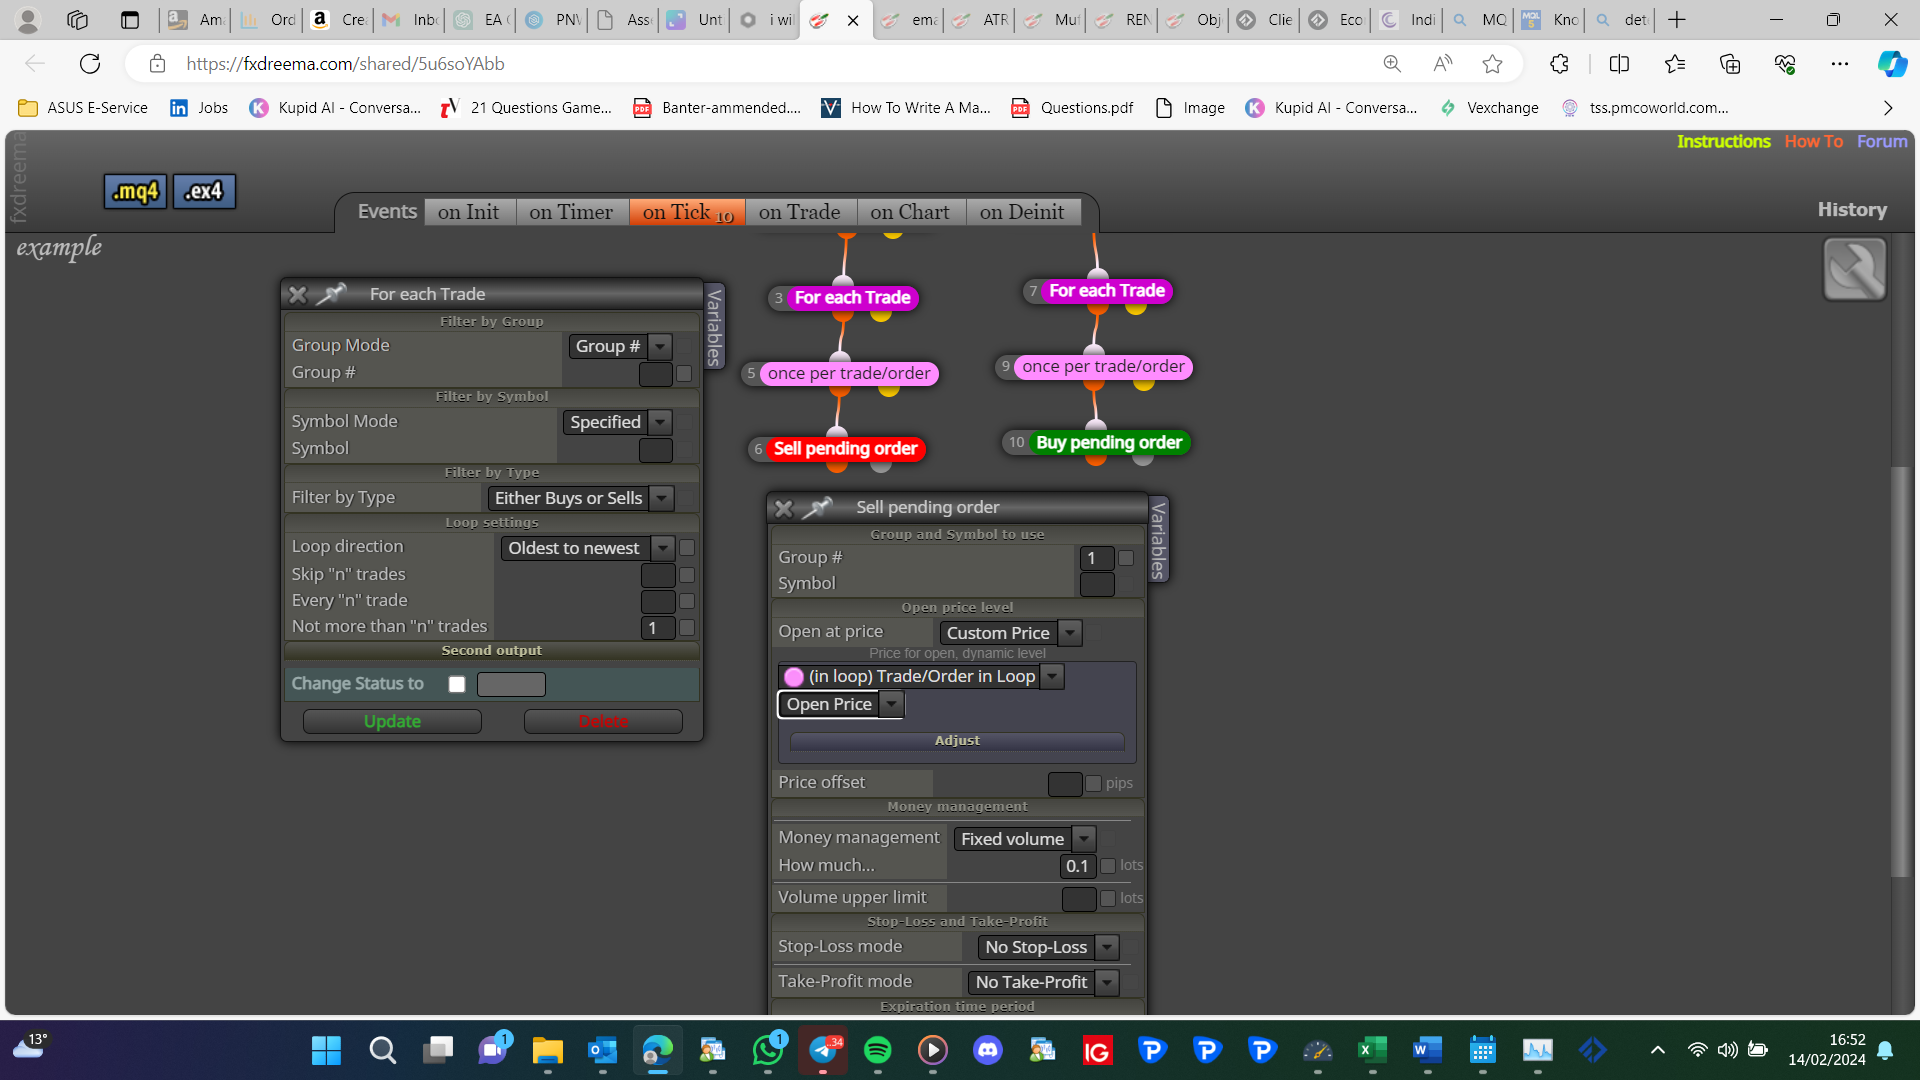Switch to the on Trade event tab
Screen dimensions: 1920x1080
[800, 212]
